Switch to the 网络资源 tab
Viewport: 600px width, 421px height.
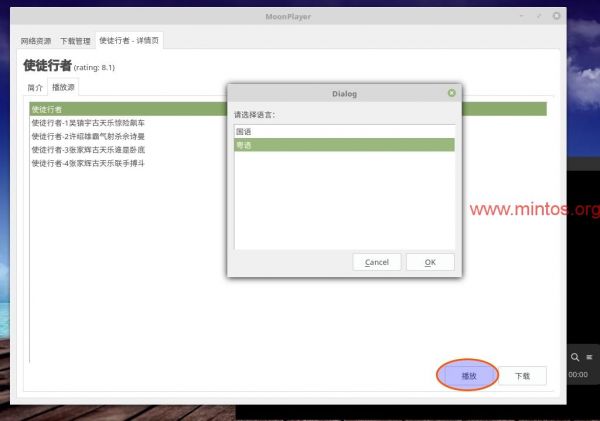[x=38, y=41]
